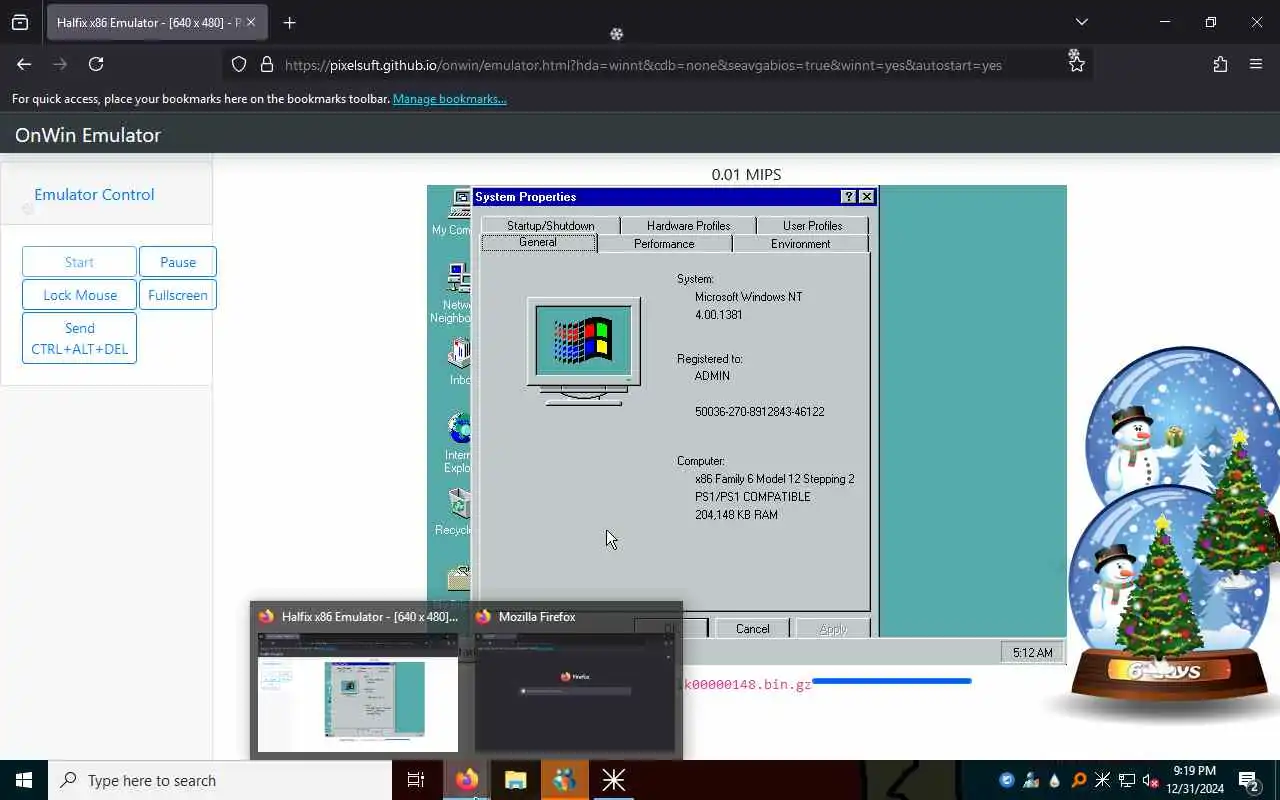Viewport: 1280px width, 800px height.
Task: Select the Startup/Shutdown tab
Action: 550,226
